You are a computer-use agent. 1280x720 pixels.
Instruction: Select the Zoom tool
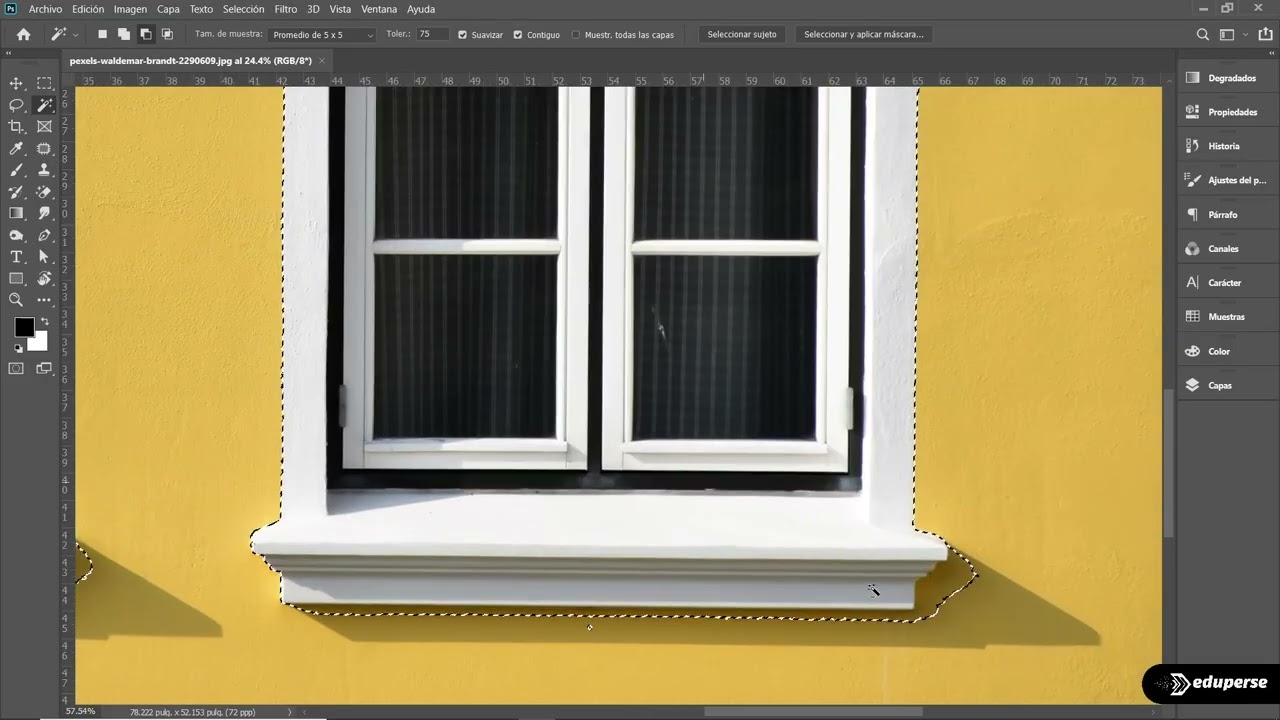(x=16, y=300)
